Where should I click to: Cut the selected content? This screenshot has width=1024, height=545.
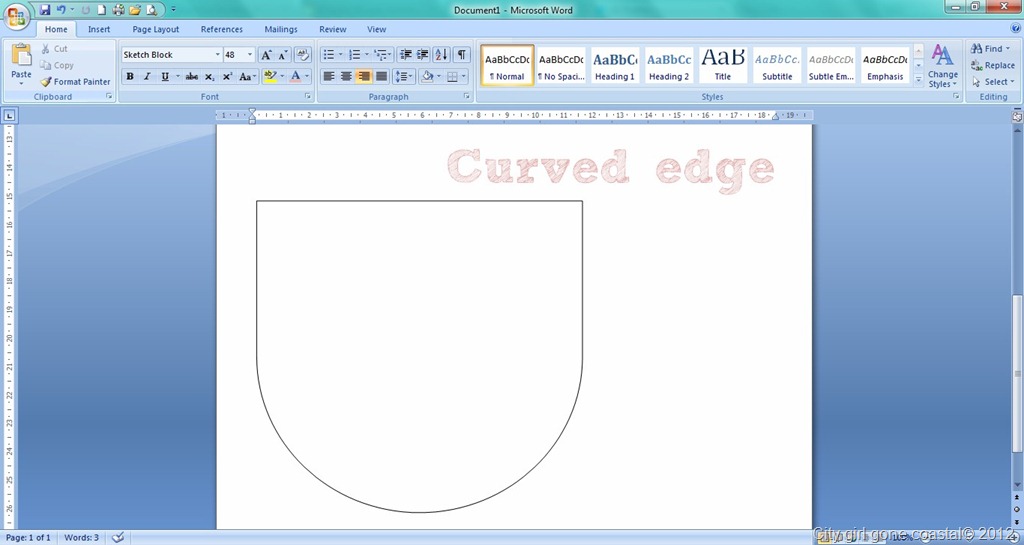click(54, 49)
